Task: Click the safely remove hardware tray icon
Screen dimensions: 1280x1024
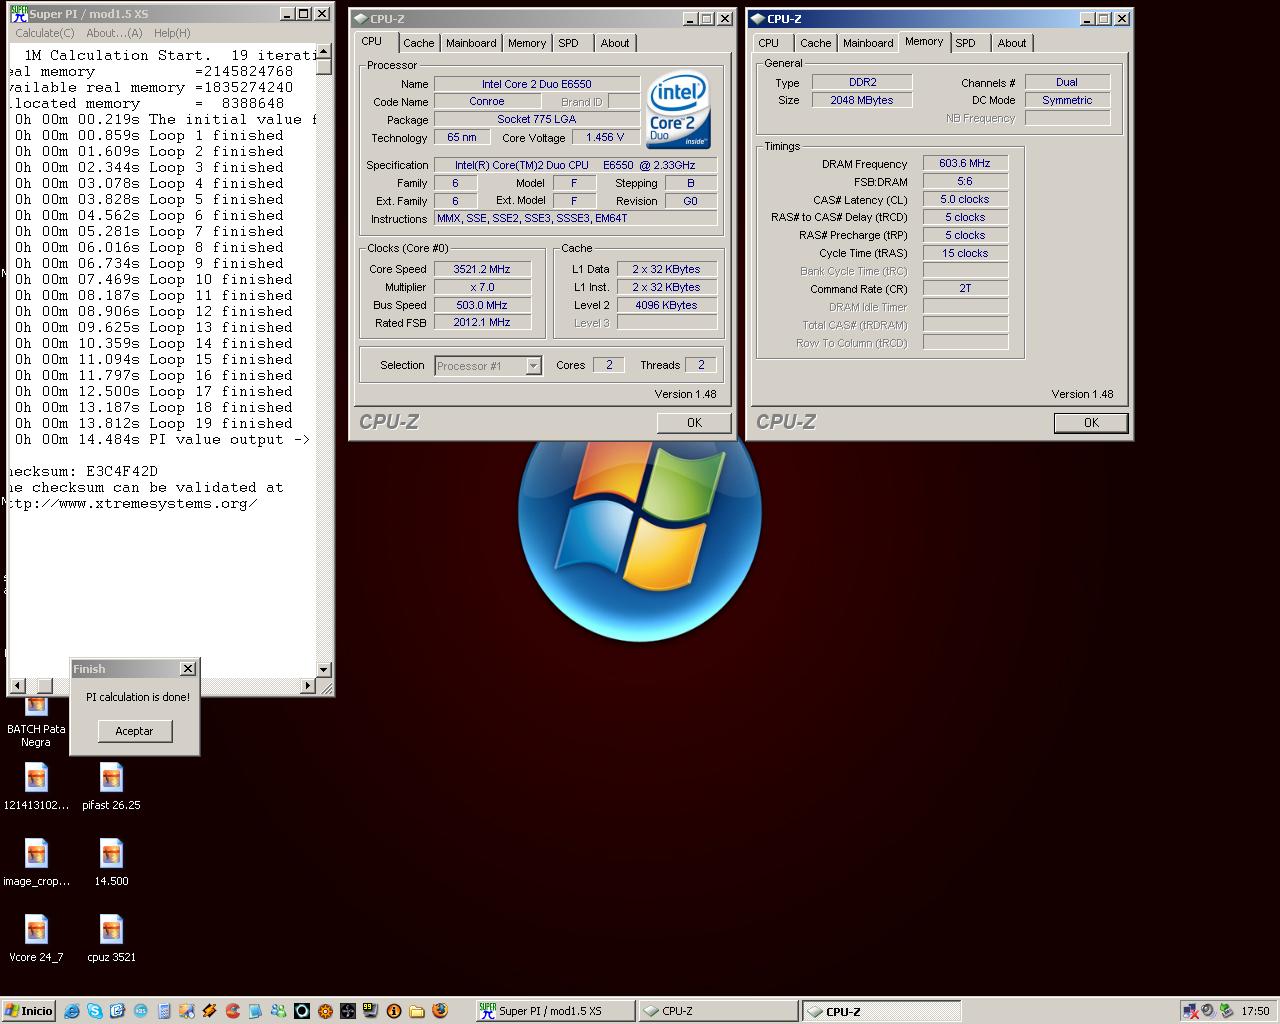Action: 1226,1011
